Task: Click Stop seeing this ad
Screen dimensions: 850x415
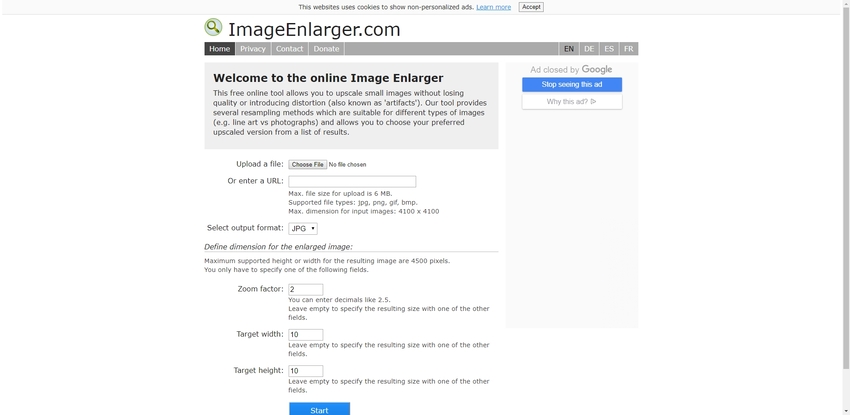Action: point(572,85)
